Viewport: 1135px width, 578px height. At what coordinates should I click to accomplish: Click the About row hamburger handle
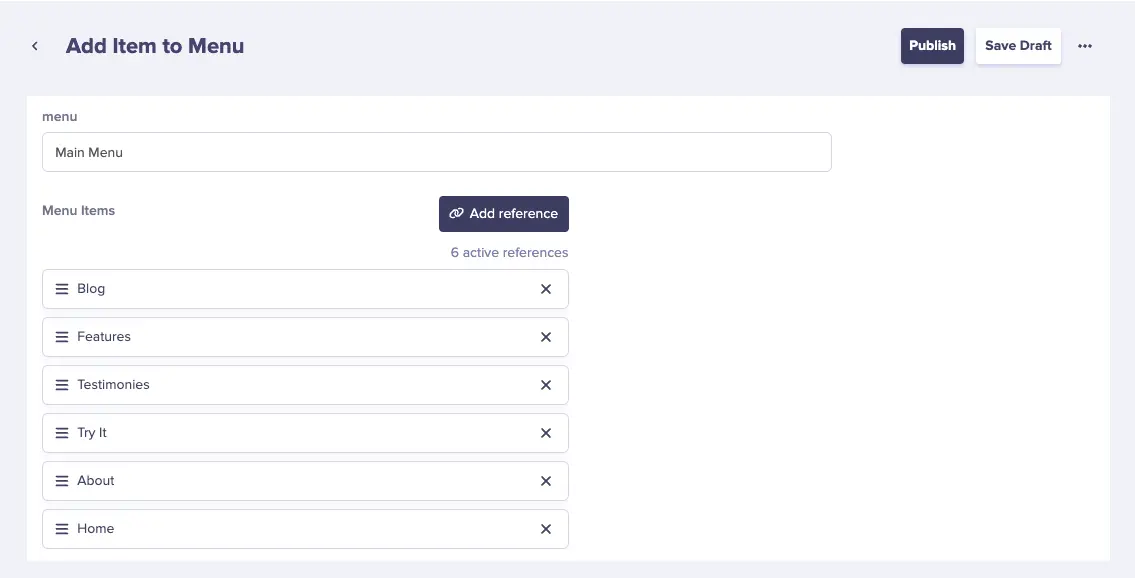(62, 481)
